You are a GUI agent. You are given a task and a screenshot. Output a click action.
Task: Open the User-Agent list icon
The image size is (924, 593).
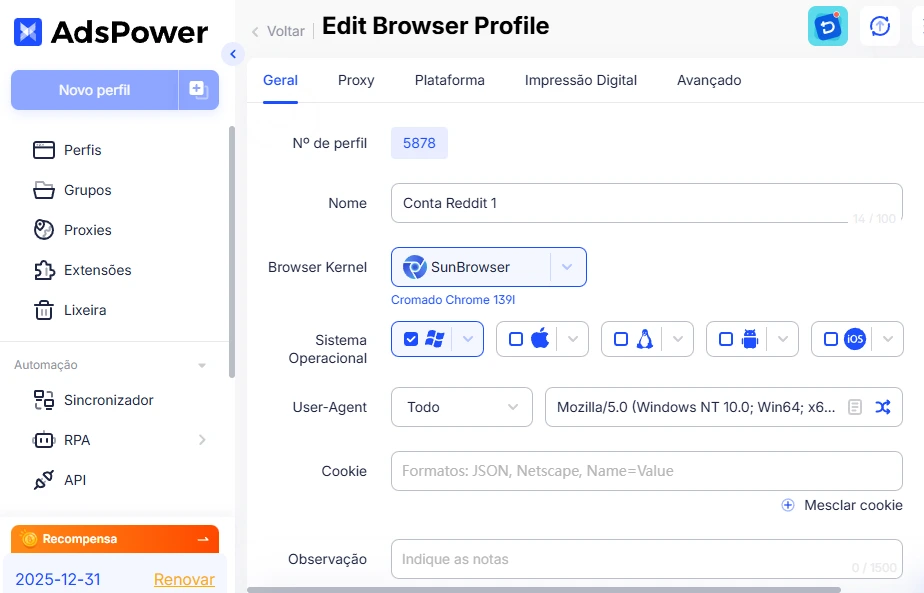pos(855,407)
